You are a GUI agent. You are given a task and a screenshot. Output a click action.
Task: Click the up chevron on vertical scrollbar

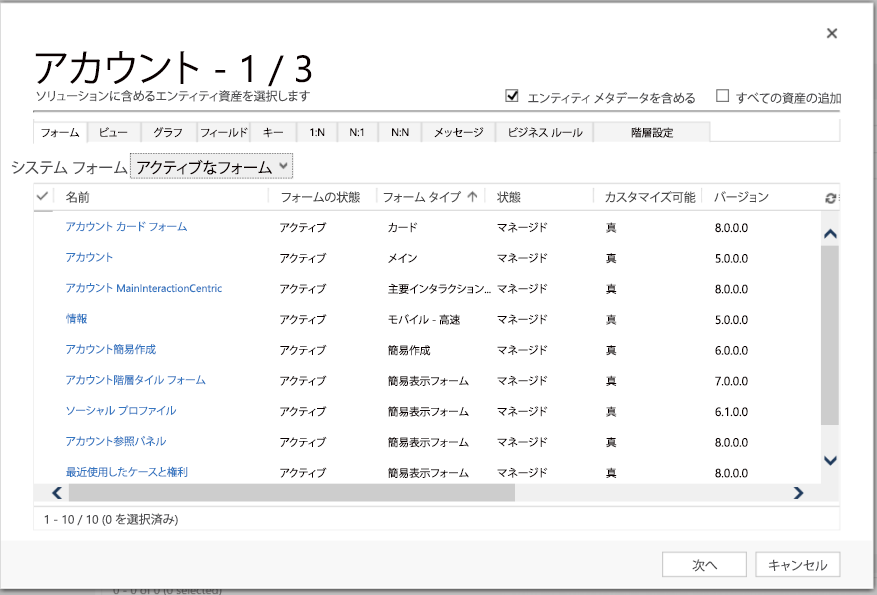click(828, 231)
